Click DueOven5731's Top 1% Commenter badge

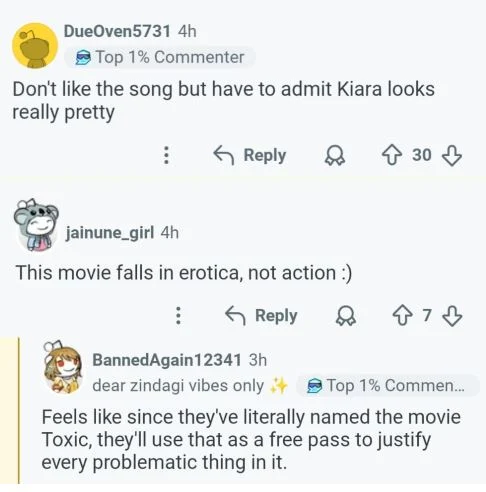pos(160,57)
